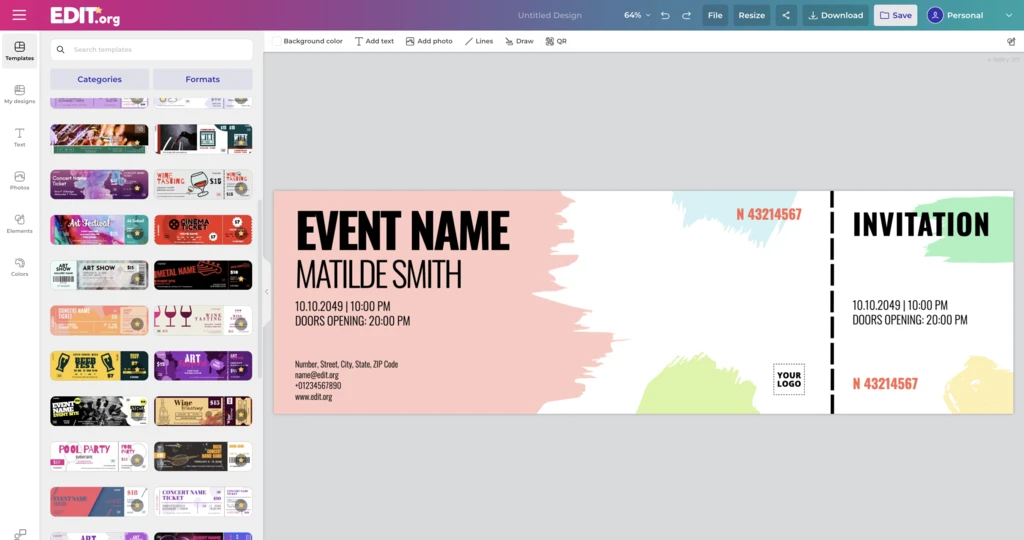
Task: Click the undo arrow icon
Action: pos(665,15)
